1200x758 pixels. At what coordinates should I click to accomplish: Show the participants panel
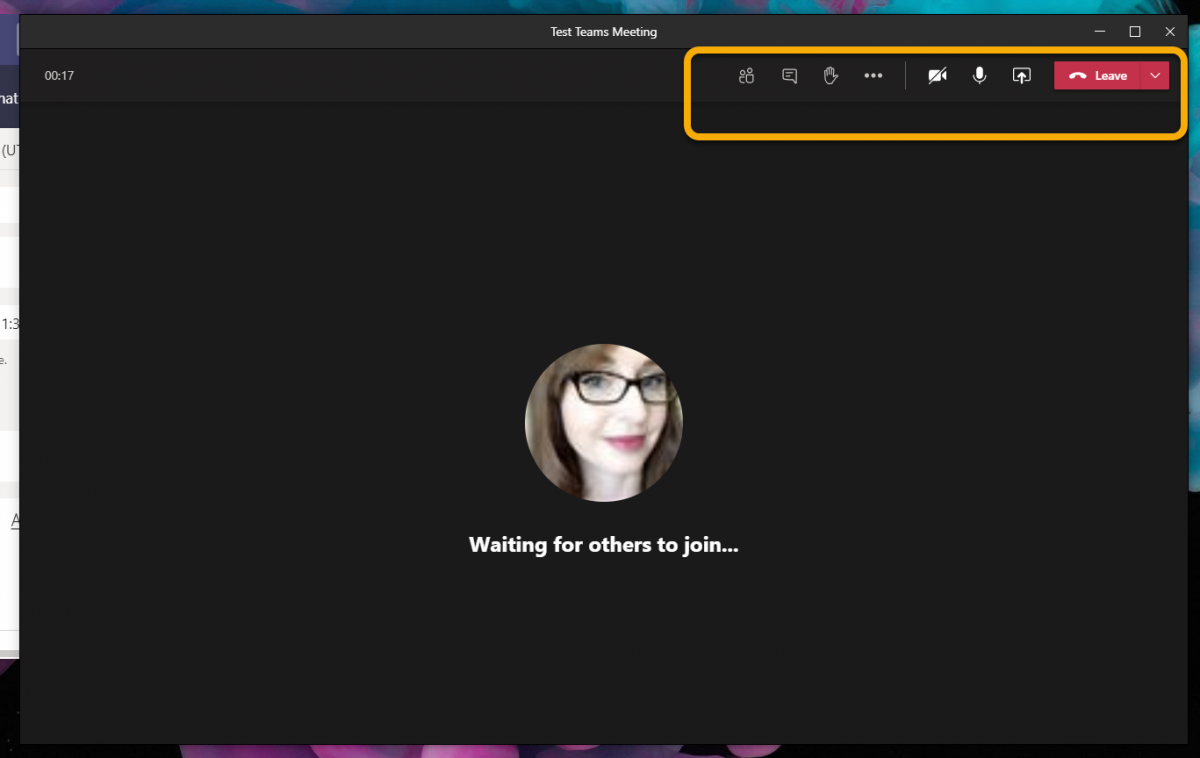746,76
